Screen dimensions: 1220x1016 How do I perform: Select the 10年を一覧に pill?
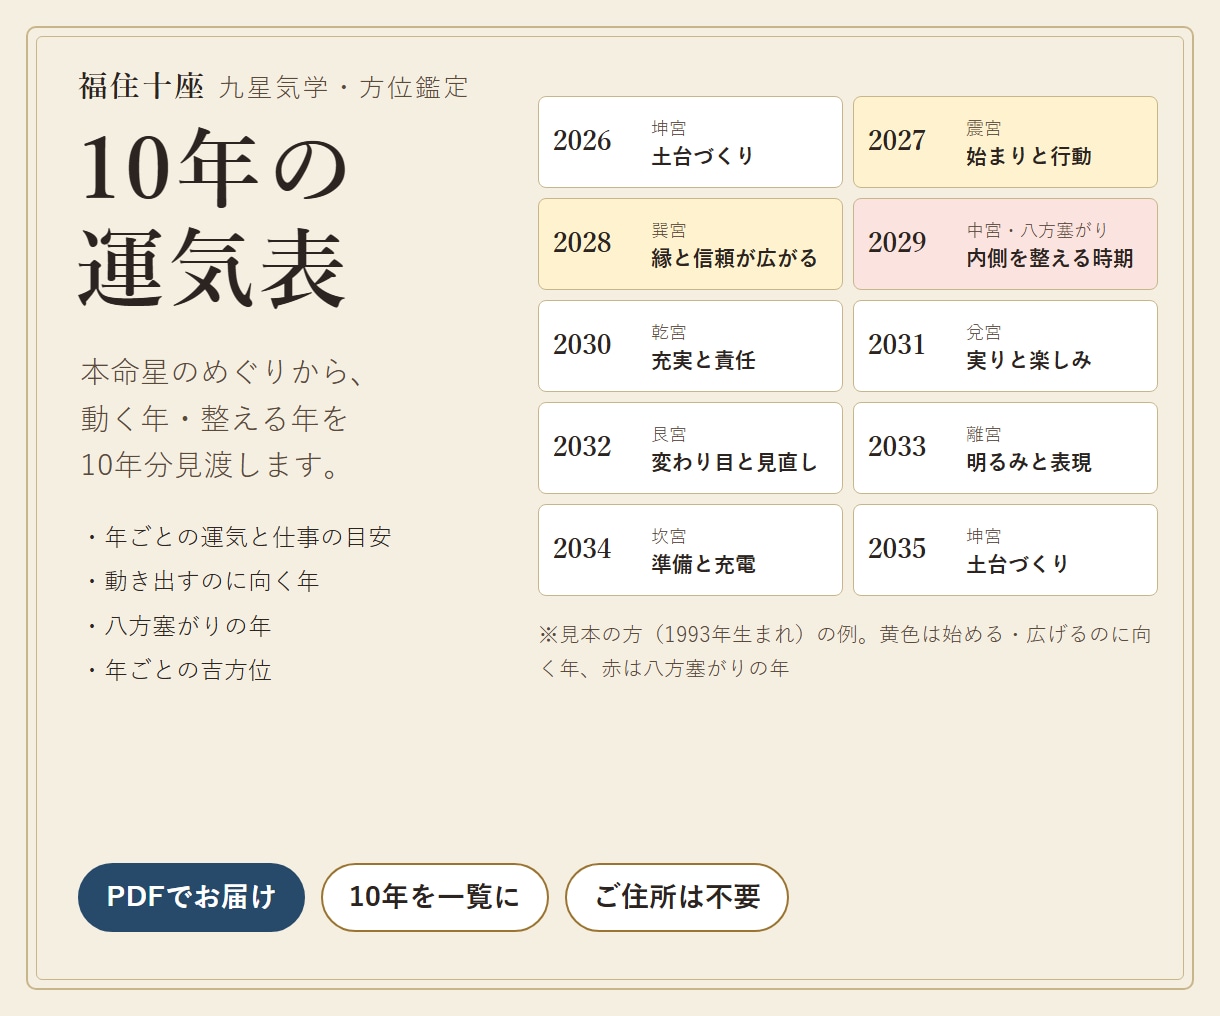click(x=435, y=897)
